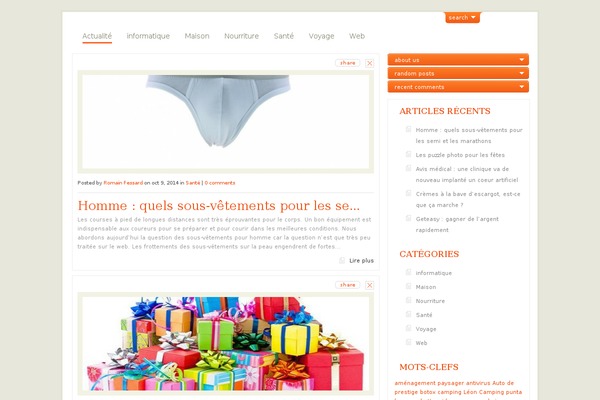Expand the recent comments panel
Screen dimensions: 600x400
click(x=458, y=87)
